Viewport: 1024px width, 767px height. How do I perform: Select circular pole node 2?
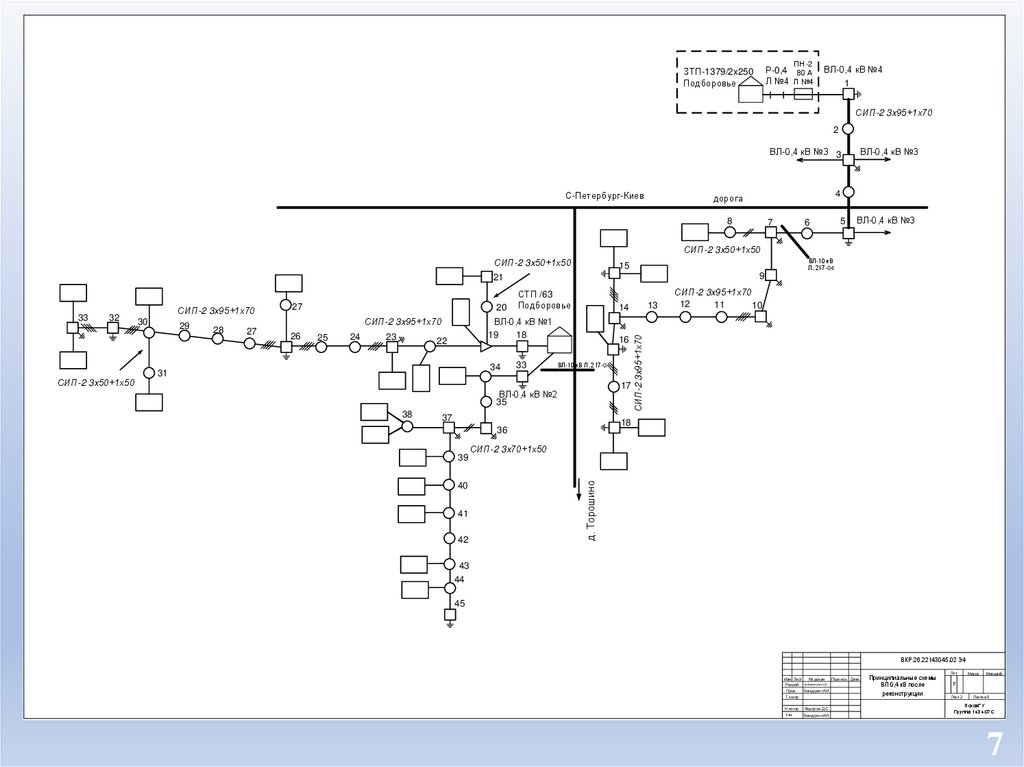click(848, 129)
